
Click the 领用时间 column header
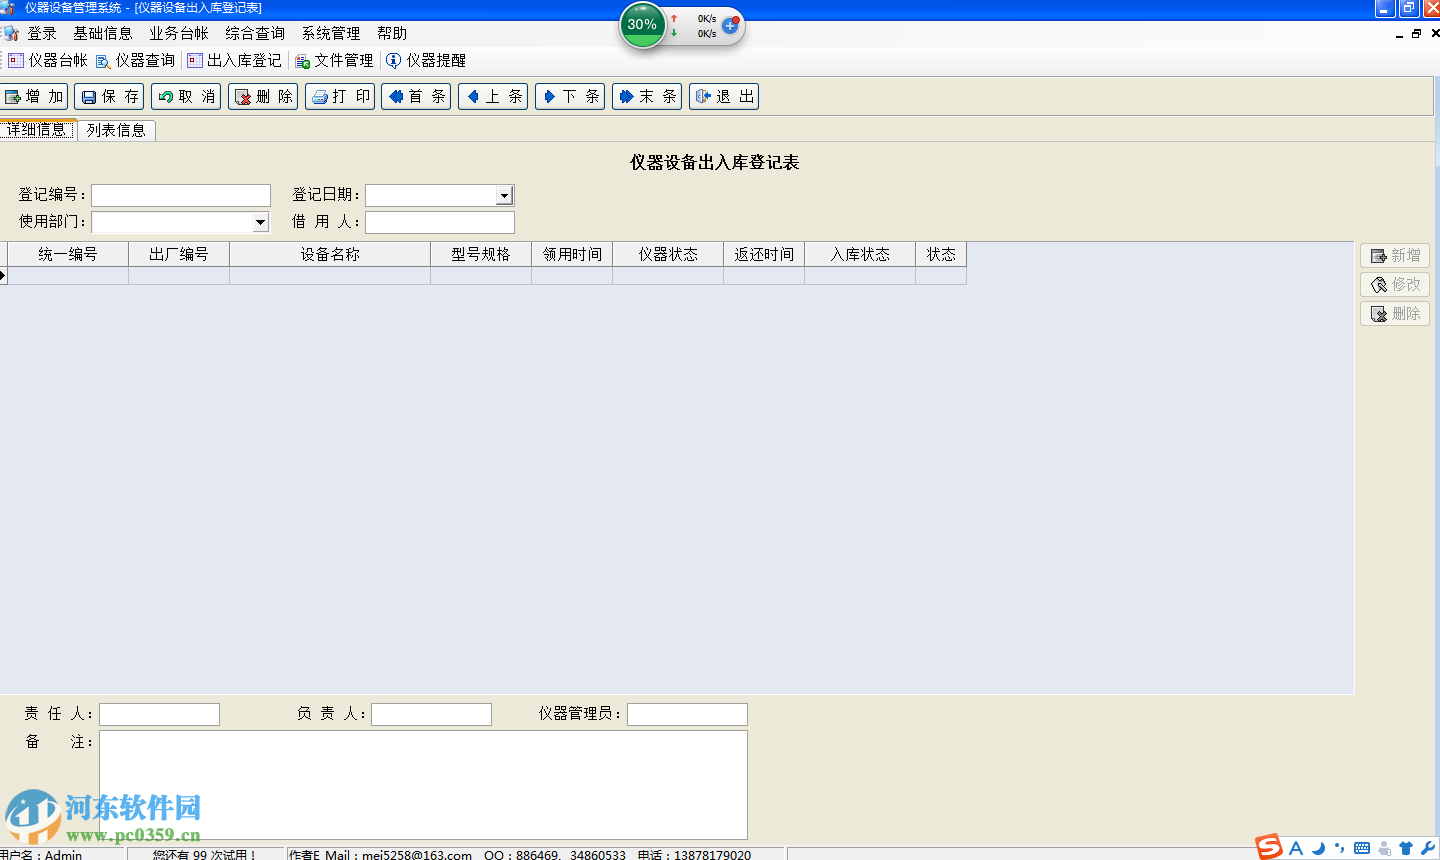pyautogui.click(x=572, y=255)
